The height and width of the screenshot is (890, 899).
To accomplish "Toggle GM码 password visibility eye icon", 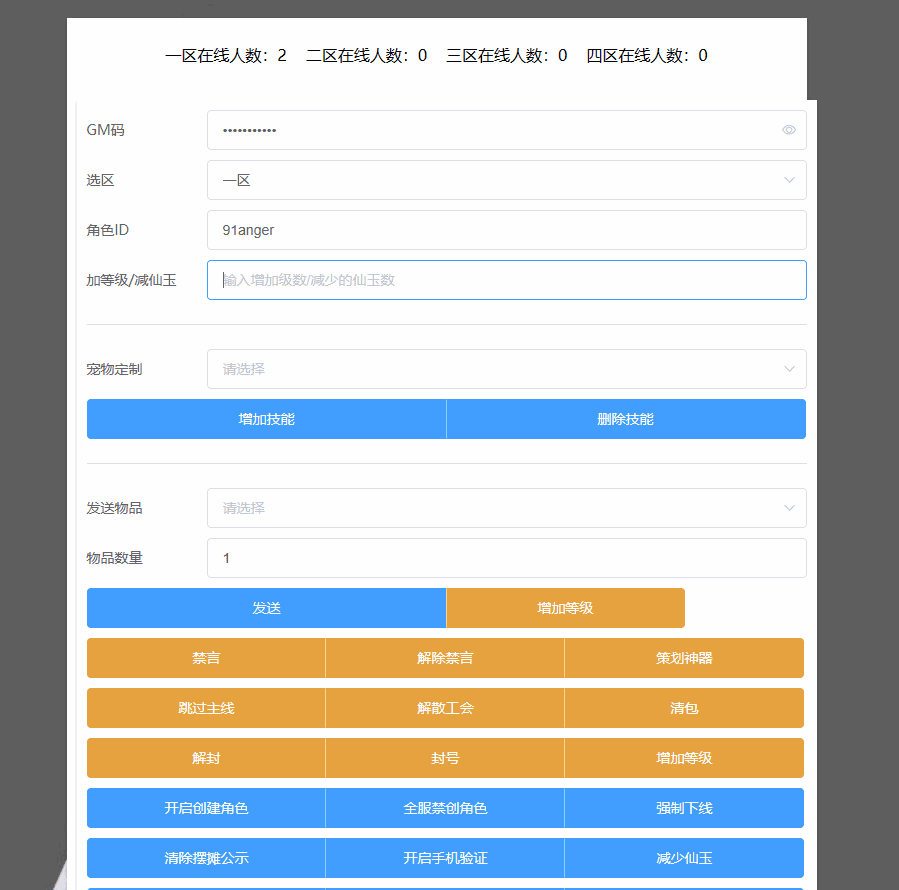I will coord(789,130).
